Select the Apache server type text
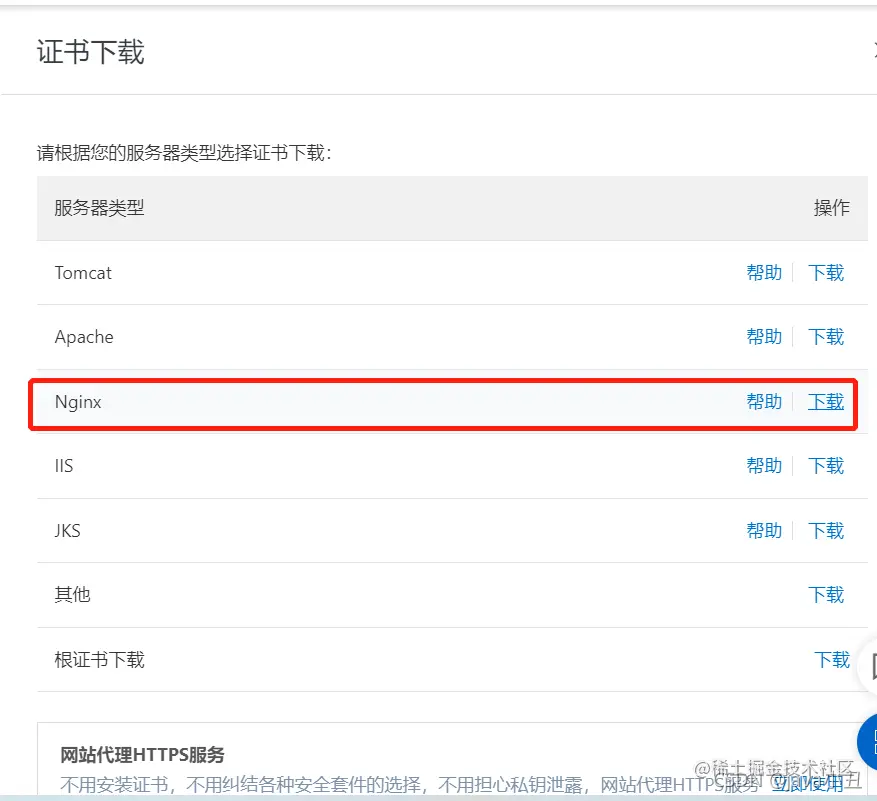Image resolution: width=877 pixels, height=801 pixels. coord(84,337)
